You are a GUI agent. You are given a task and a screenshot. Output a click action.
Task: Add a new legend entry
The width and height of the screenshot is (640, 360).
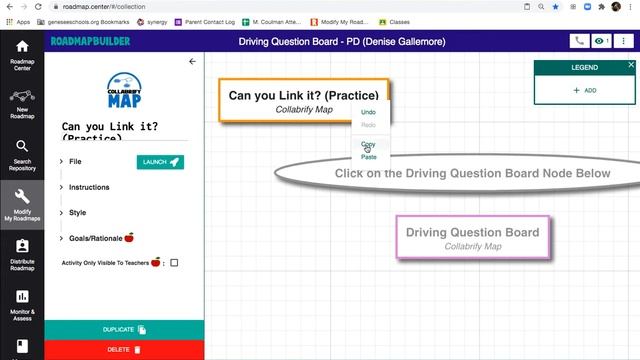click(584, 90)
